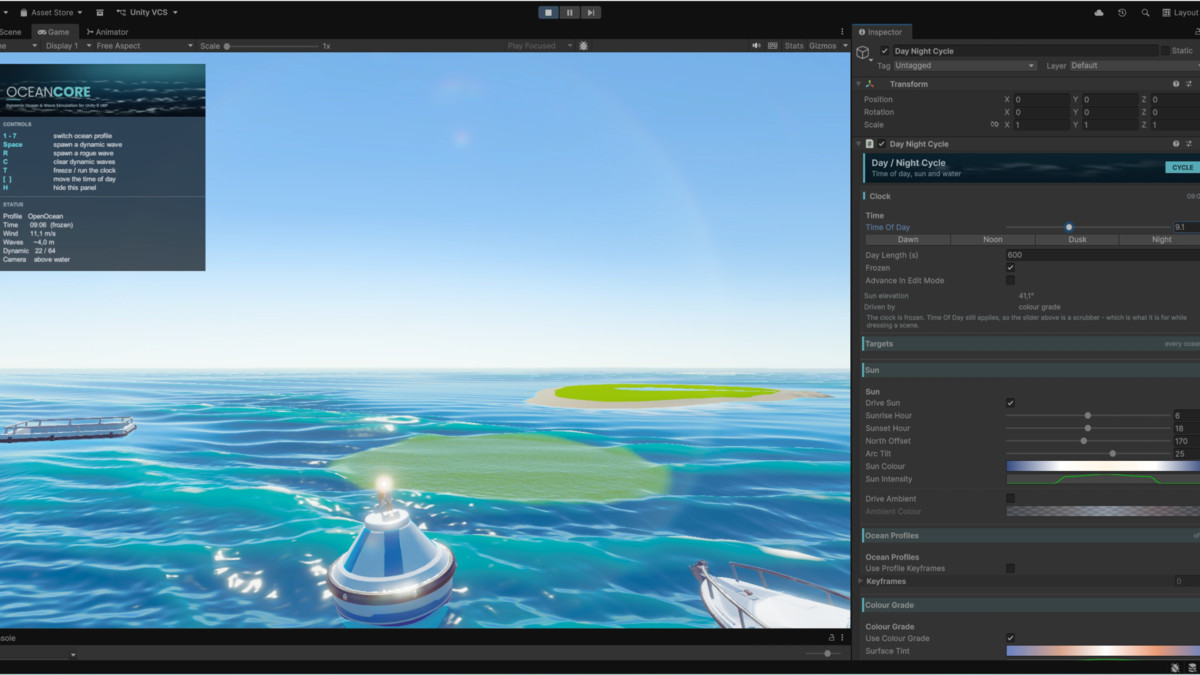Open the cloud services icon
The height and width of the screenshot is (675, 1200).
[x=1100, y=12]
